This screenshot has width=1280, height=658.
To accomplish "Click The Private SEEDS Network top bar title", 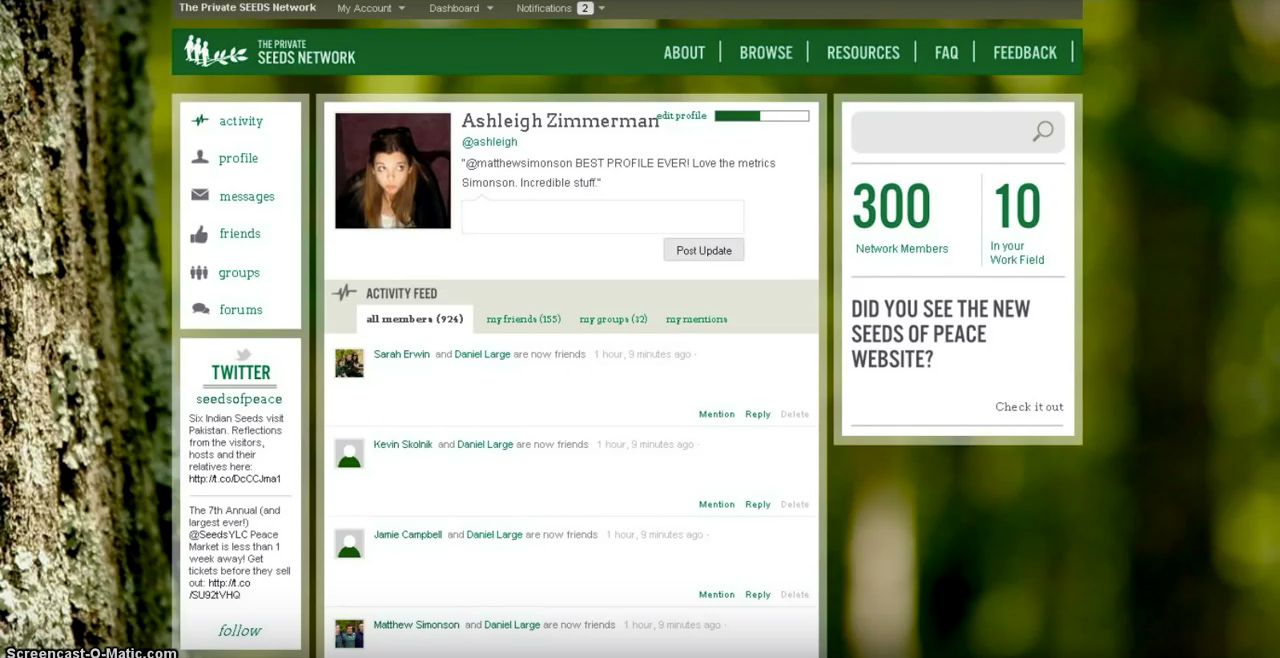I will (x=247, y=8).
